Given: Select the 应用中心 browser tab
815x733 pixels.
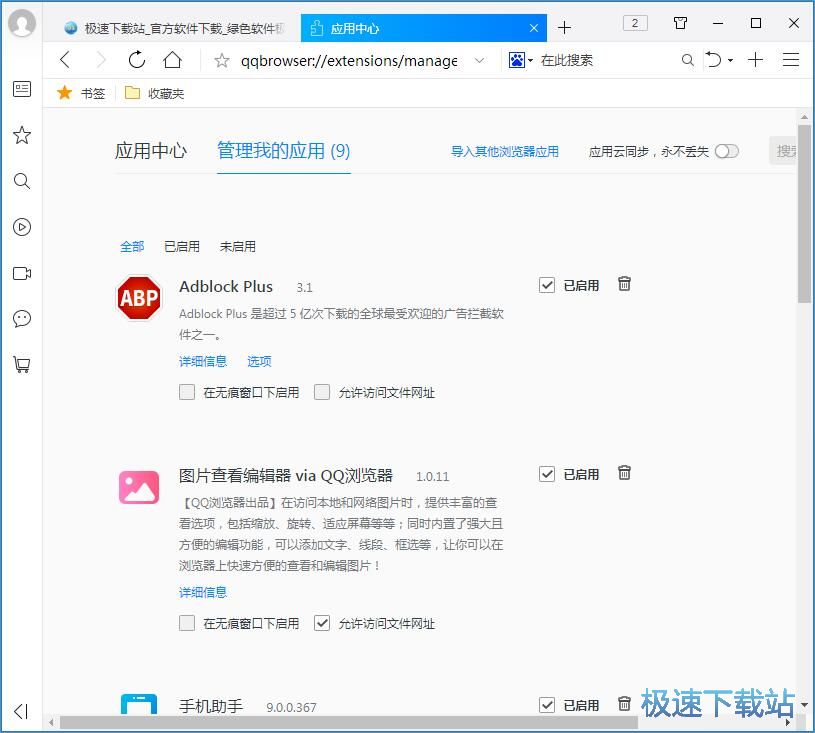Looking at the screenshot, I should click(424, 28).
